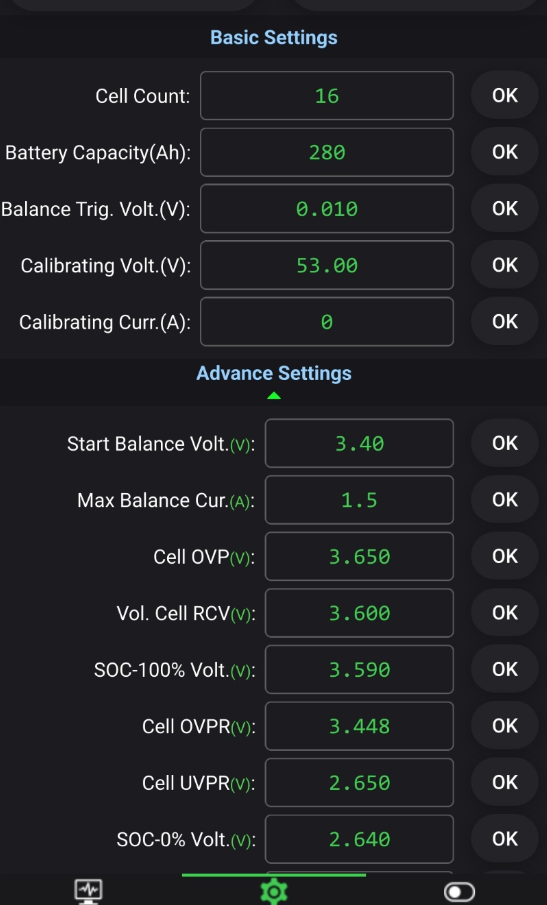Image resolution: width=547 pixels, height=905 pixels.
Task: Collapse Advance Settings with green arrow
Action: pos(274,396)
